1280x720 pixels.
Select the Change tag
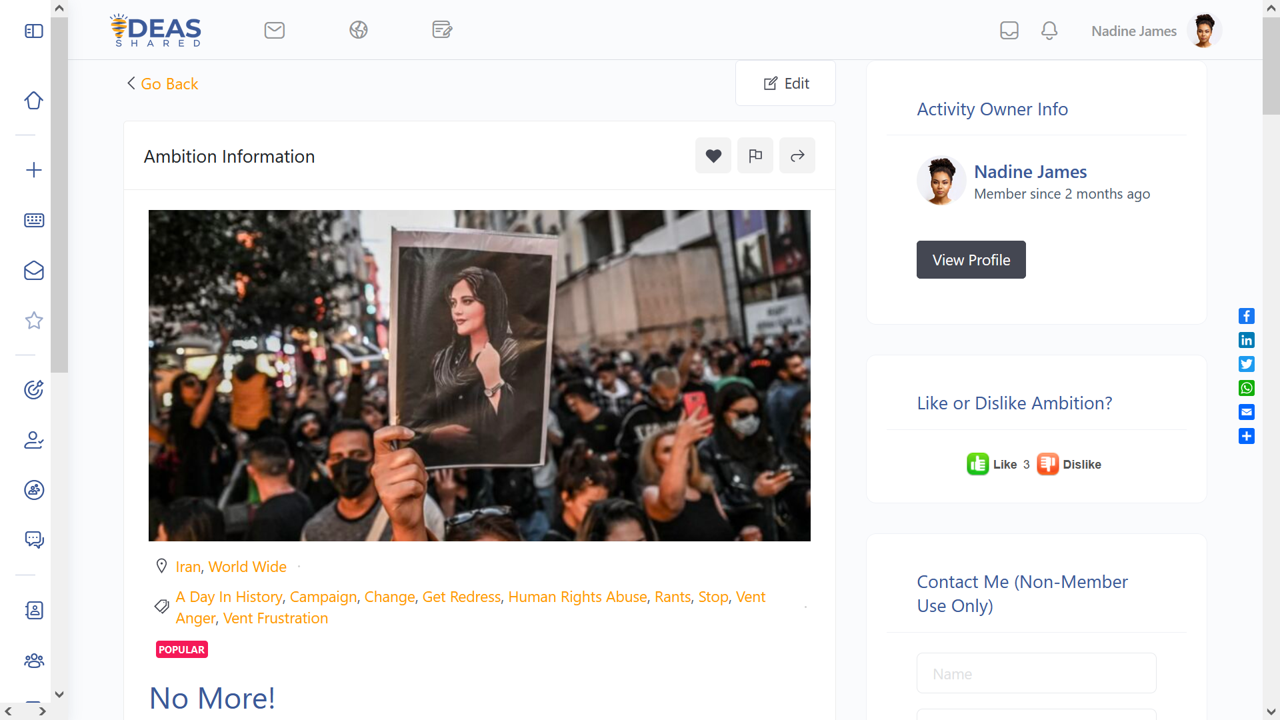[389, 597]
